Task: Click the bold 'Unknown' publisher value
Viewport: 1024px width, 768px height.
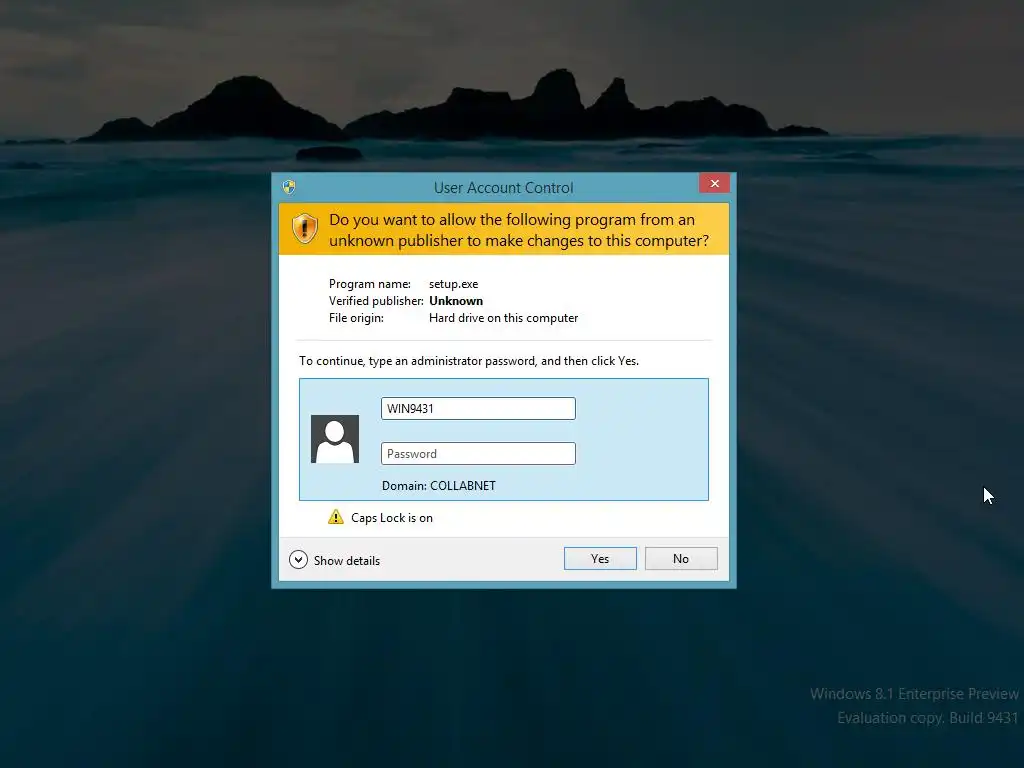Action: (456, 301)
